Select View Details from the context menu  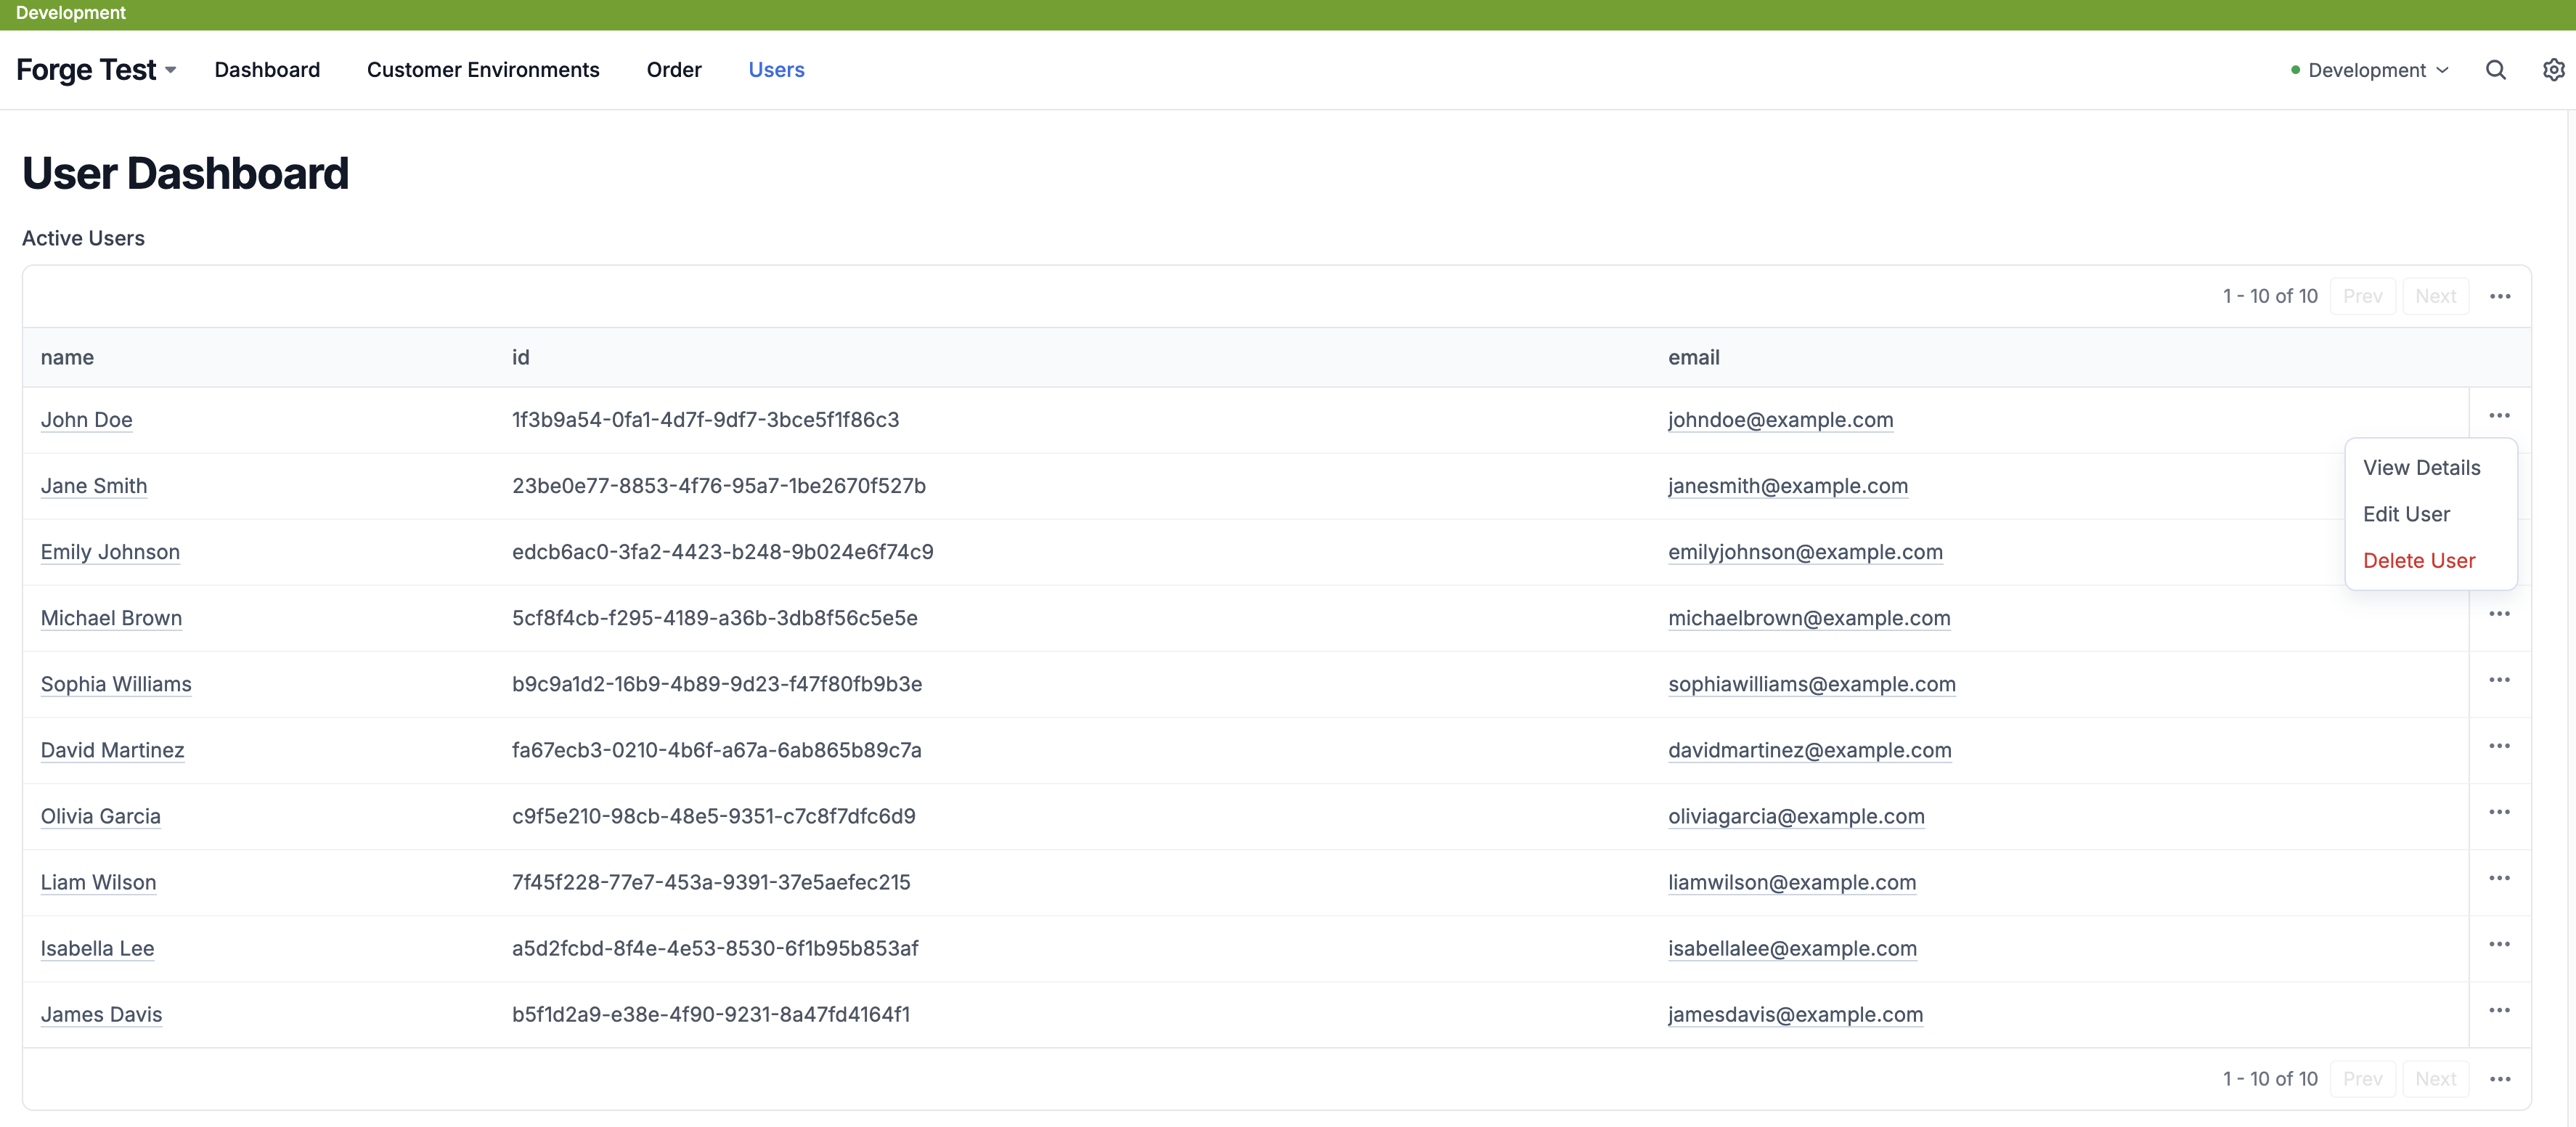[x=2421, y=467]
